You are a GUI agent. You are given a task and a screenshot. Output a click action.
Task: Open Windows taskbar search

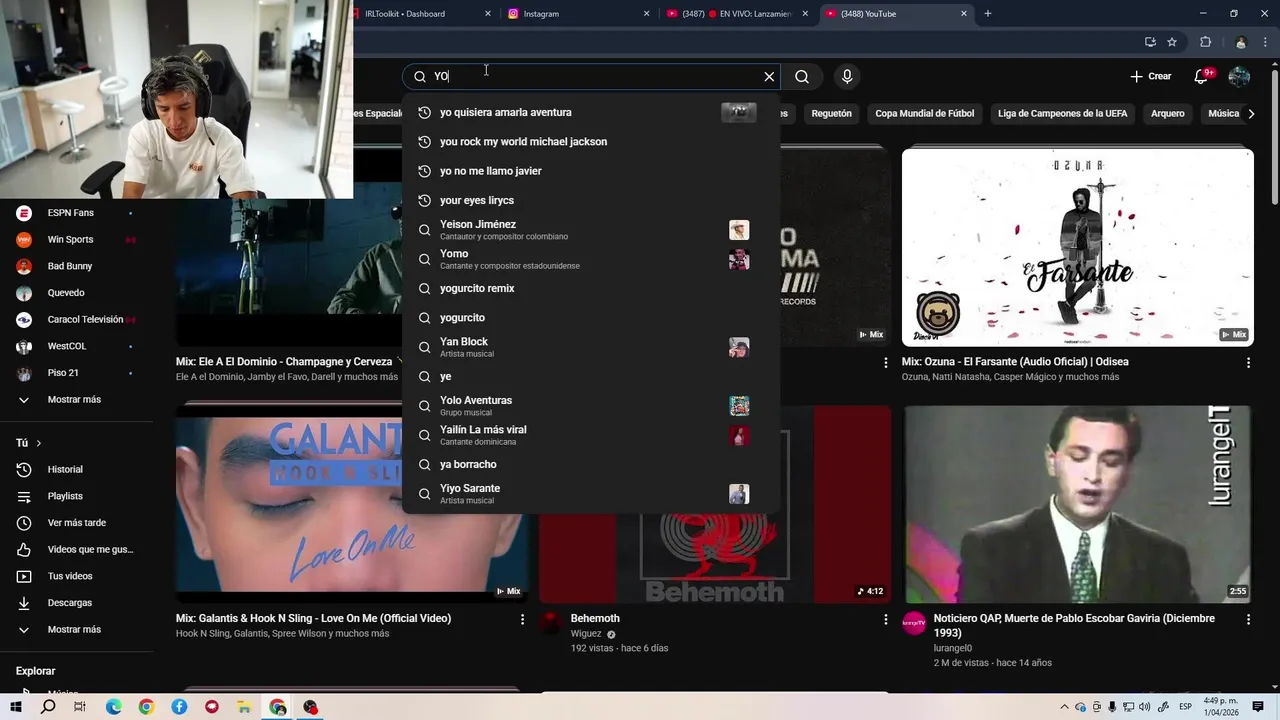(x=48, y=707)
